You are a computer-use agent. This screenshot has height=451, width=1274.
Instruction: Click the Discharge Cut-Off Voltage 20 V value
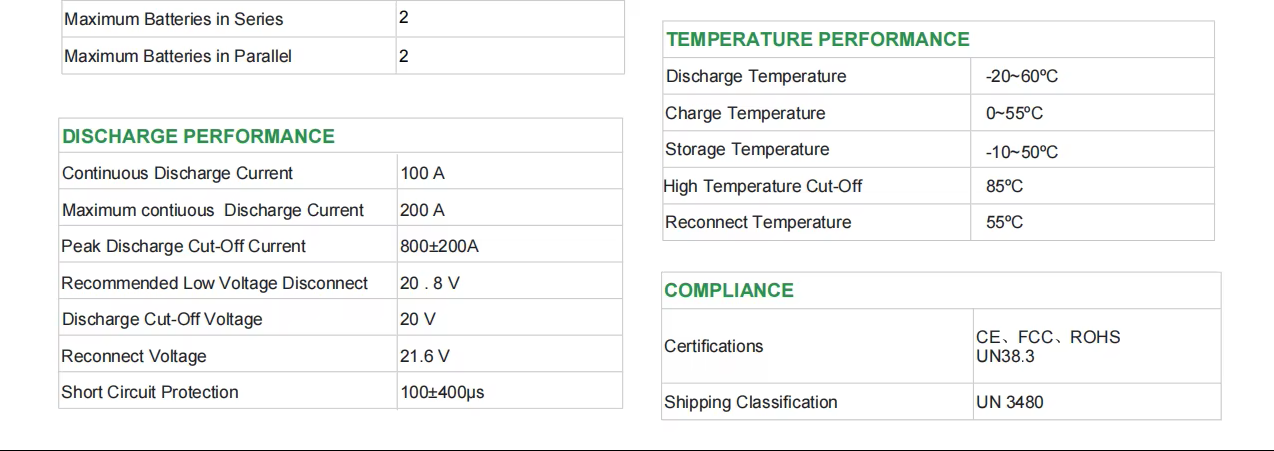click(x=418, y=319)
